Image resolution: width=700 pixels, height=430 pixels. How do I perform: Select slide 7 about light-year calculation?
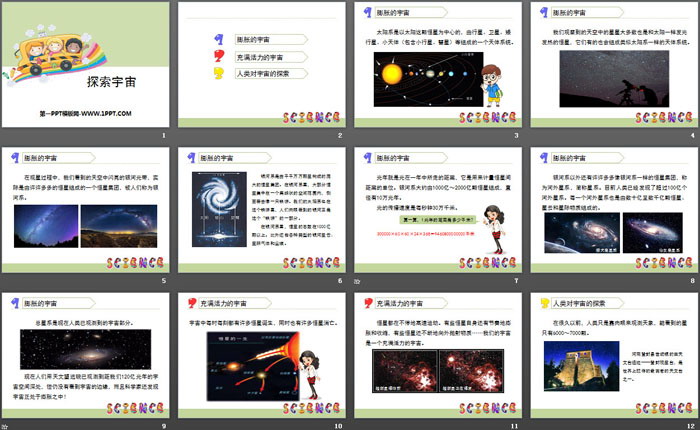coord(438,210)
